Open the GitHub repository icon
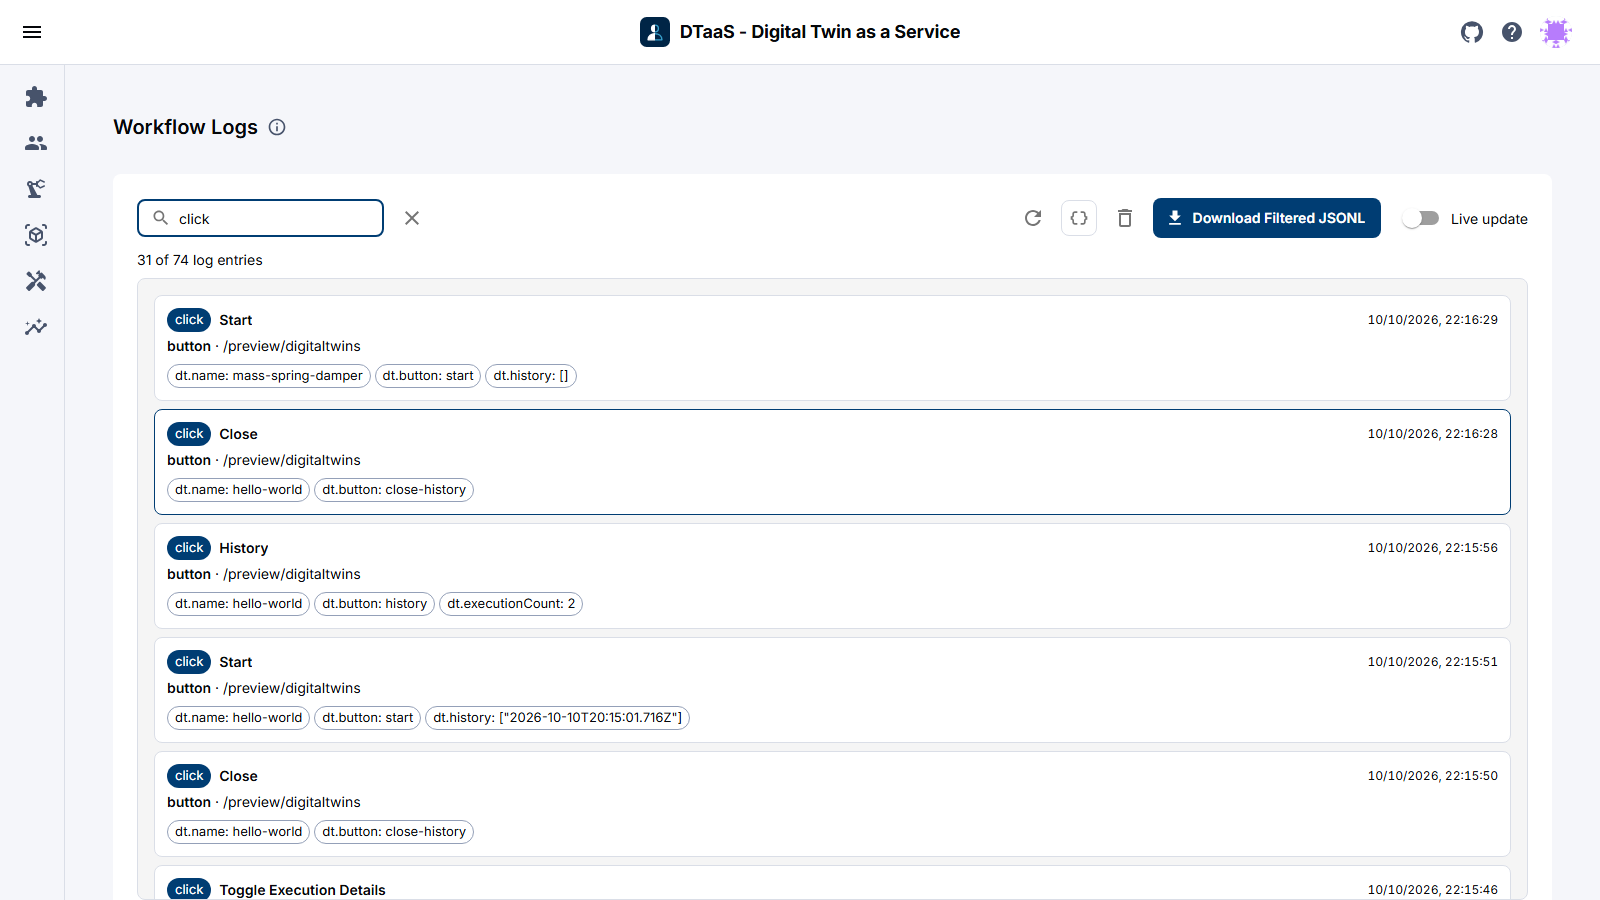This screenshot has height=900, width=1600. click(x=1472, y=32)
